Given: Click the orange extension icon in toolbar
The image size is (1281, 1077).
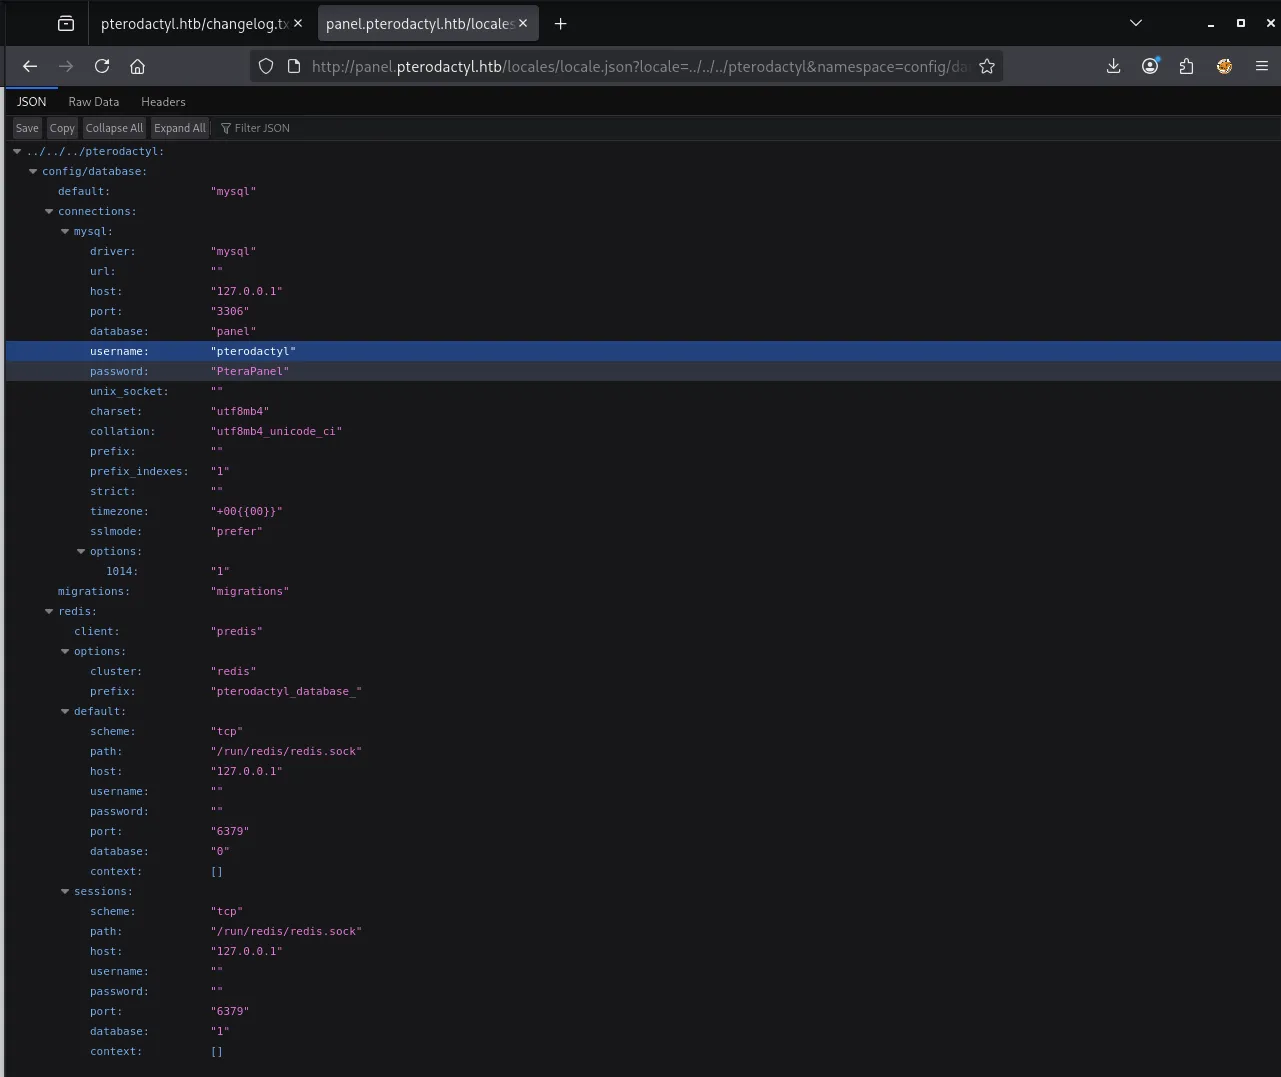Looking at the screenshot, I should [x=1224, y=66].
